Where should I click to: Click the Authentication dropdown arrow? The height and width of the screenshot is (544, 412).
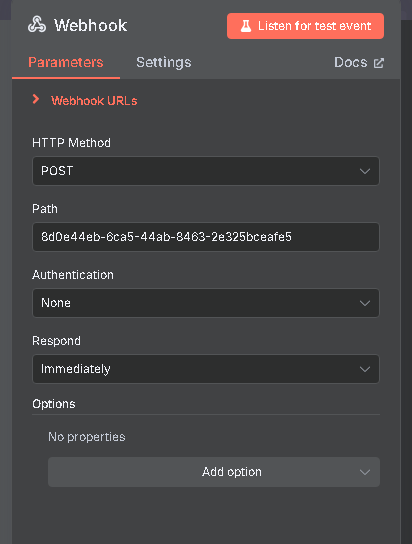pyautogui.click(x=364, y=303)
